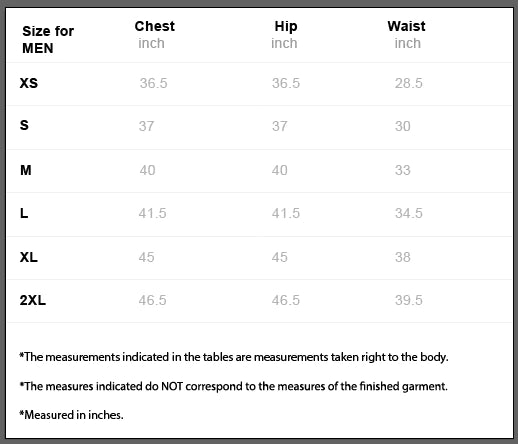The height and width of the screenshot is (444, 518).
Task: Click the M size row label
Action: pos(26,170)
